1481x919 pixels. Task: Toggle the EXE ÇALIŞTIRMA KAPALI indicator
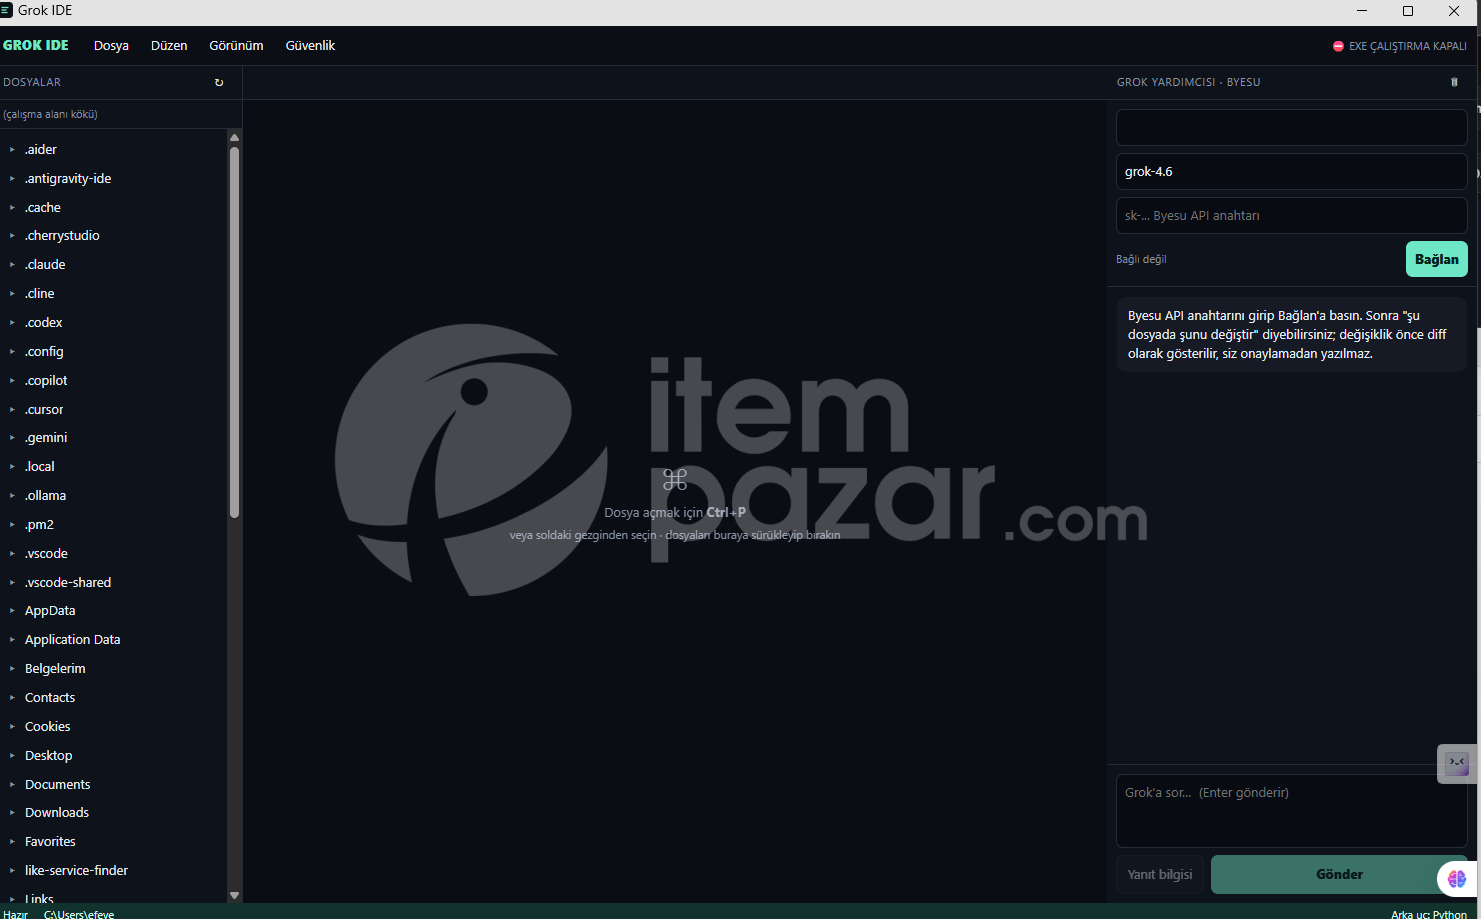1400,46
